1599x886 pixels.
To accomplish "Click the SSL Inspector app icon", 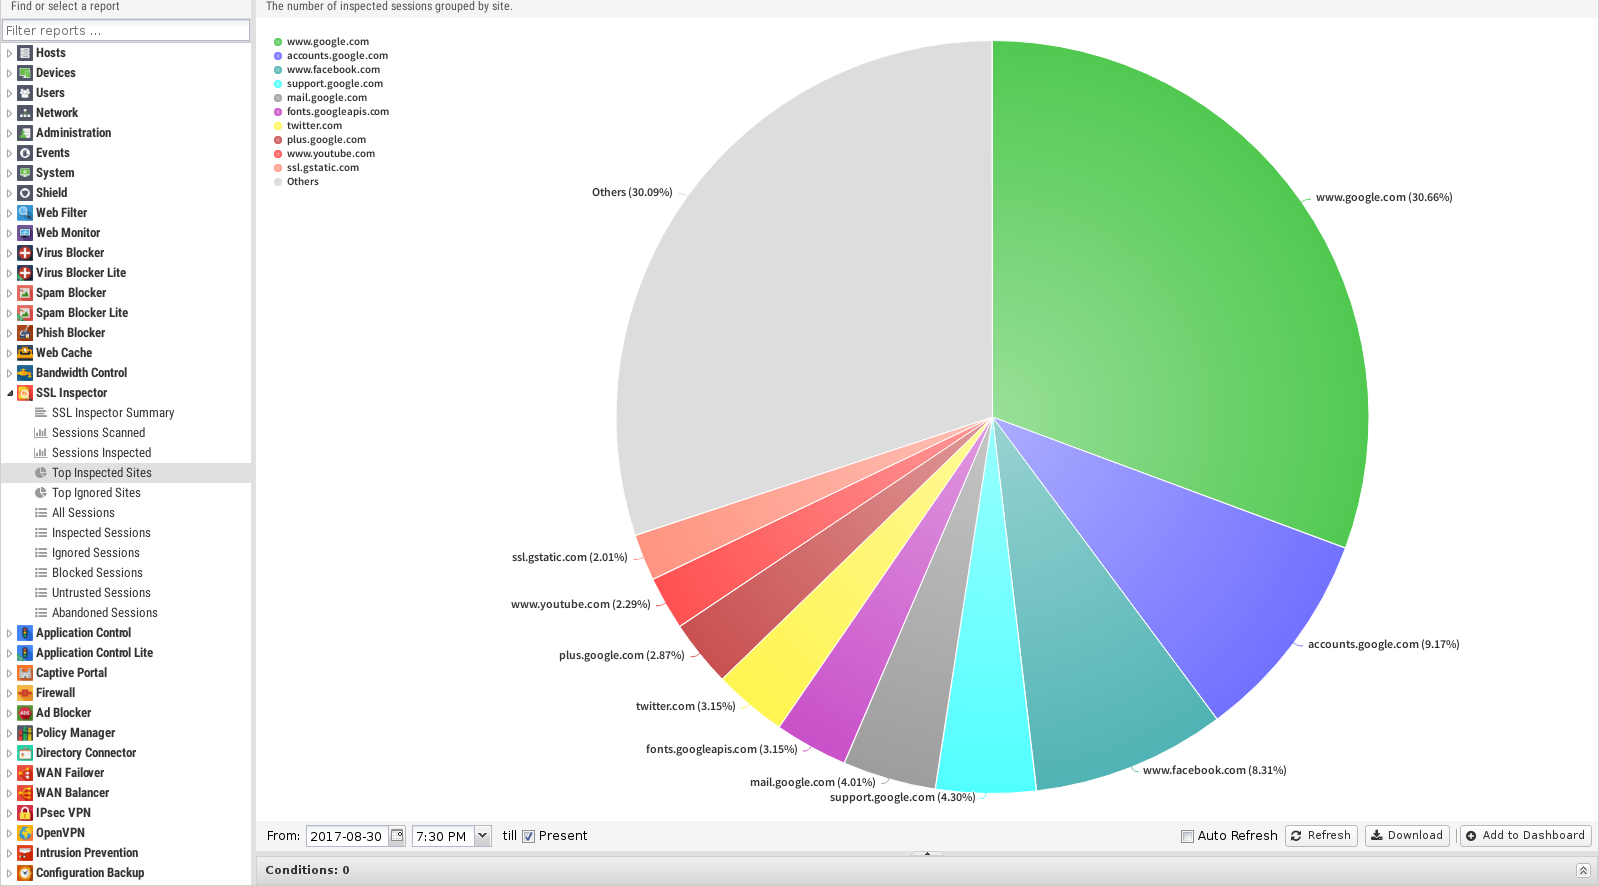I will point(25,393).
